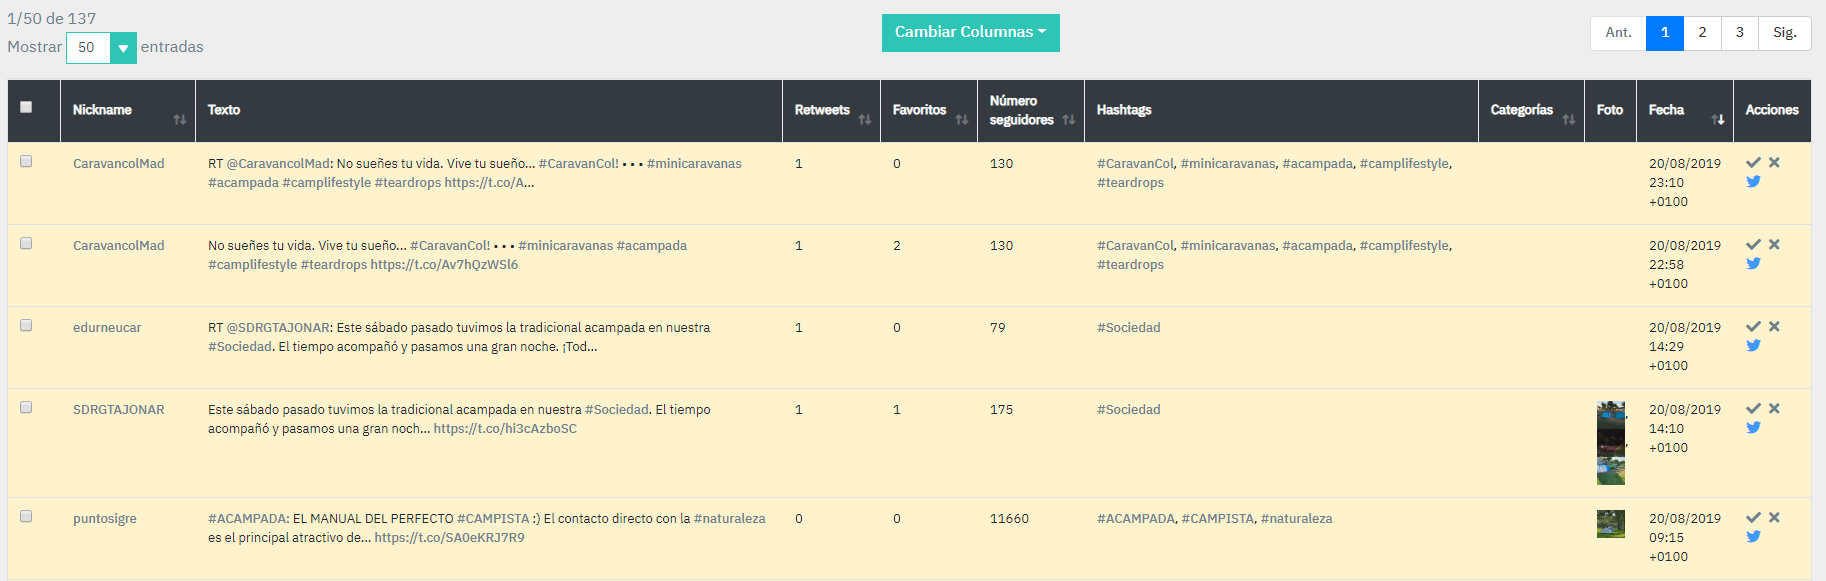Open Twitter icon for CaravancolMad 22:58 tweet

(x=1753, y=263)
